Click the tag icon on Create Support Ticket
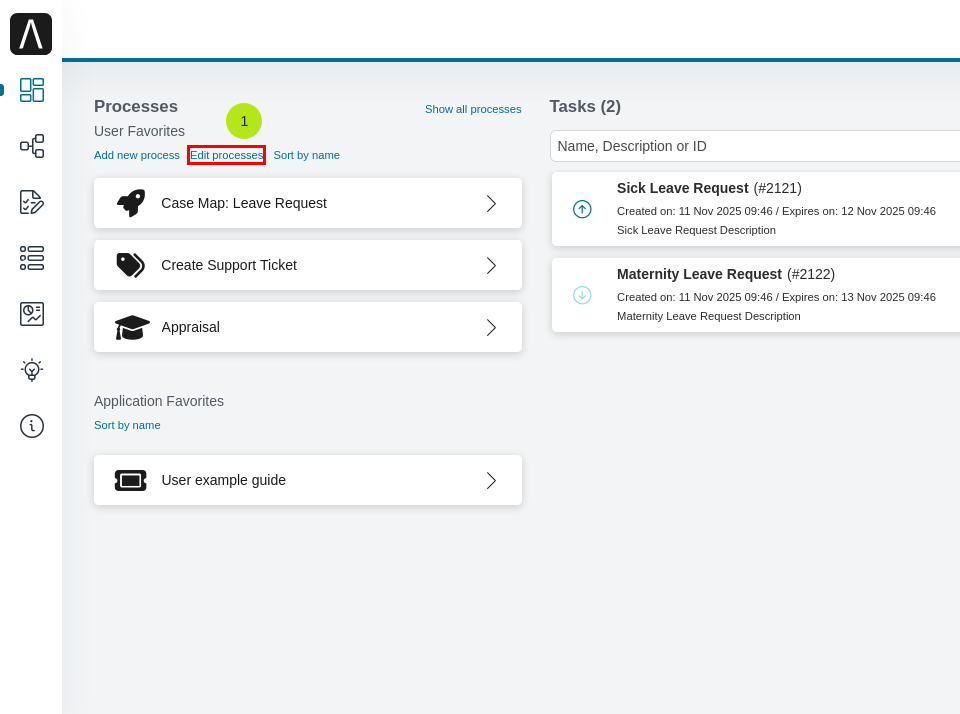 [129, 264]
